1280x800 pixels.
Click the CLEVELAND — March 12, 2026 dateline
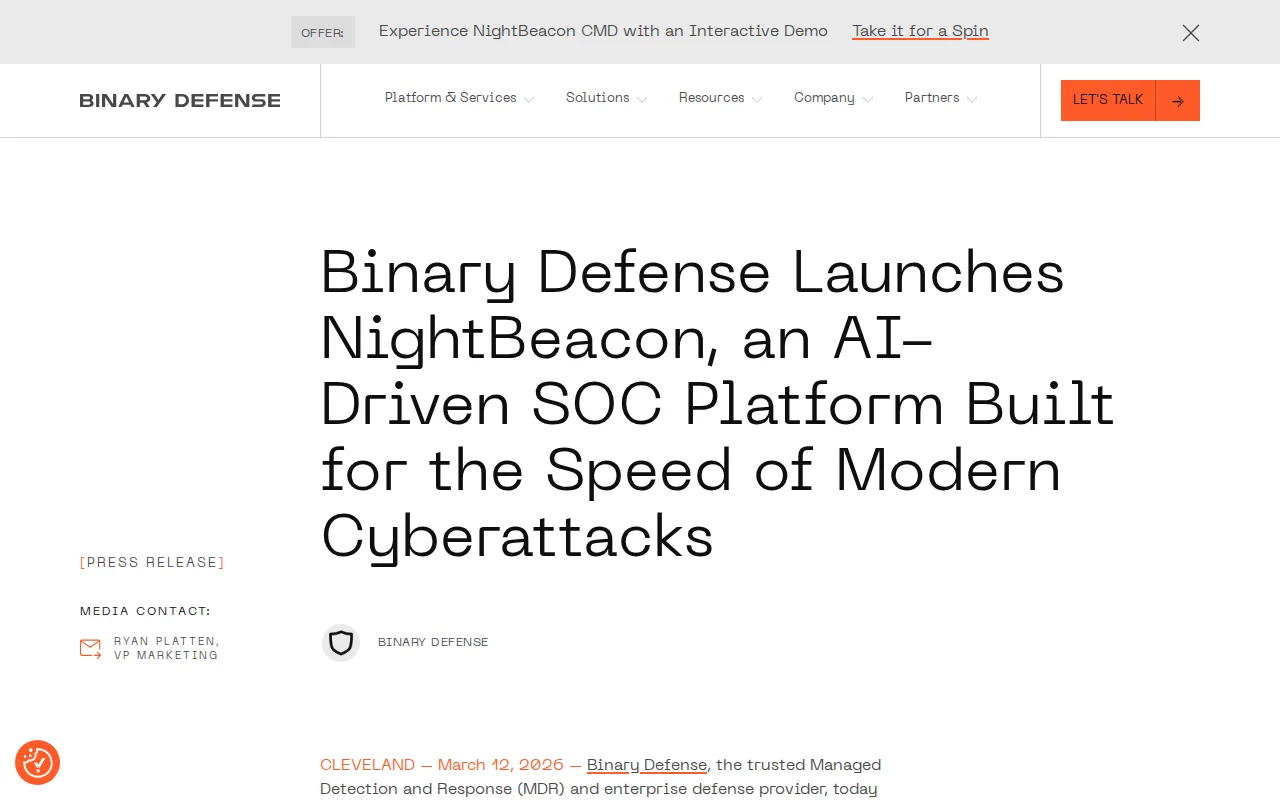441,765
